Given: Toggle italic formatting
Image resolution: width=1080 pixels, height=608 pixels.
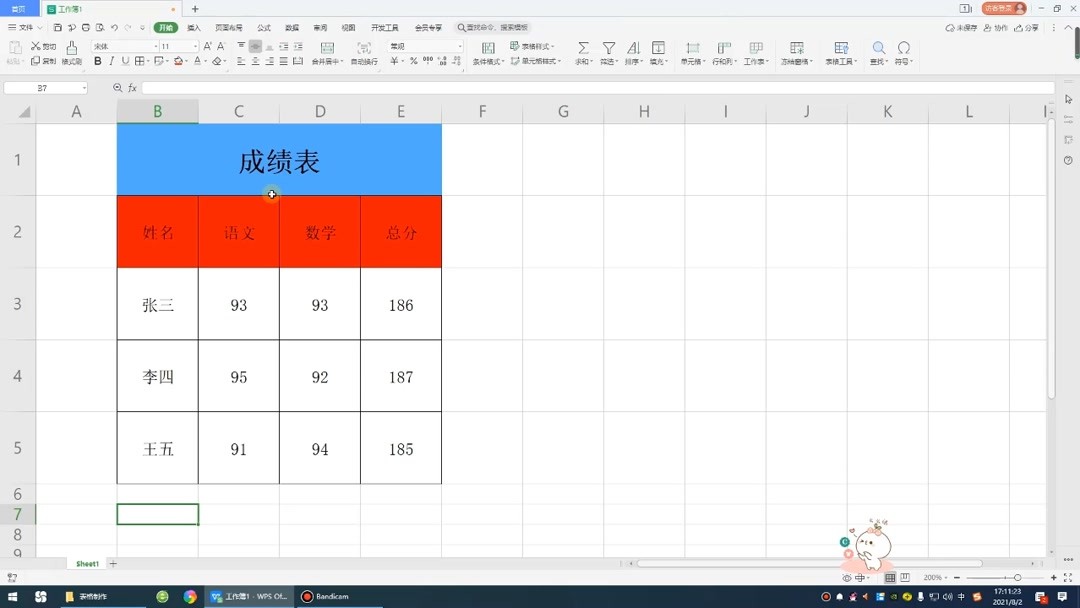Looking at the screenshot, I should [110, 61].
